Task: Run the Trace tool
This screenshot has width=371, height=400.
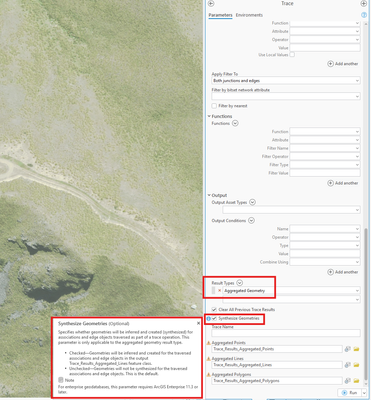Action: [x=350, y=393]
